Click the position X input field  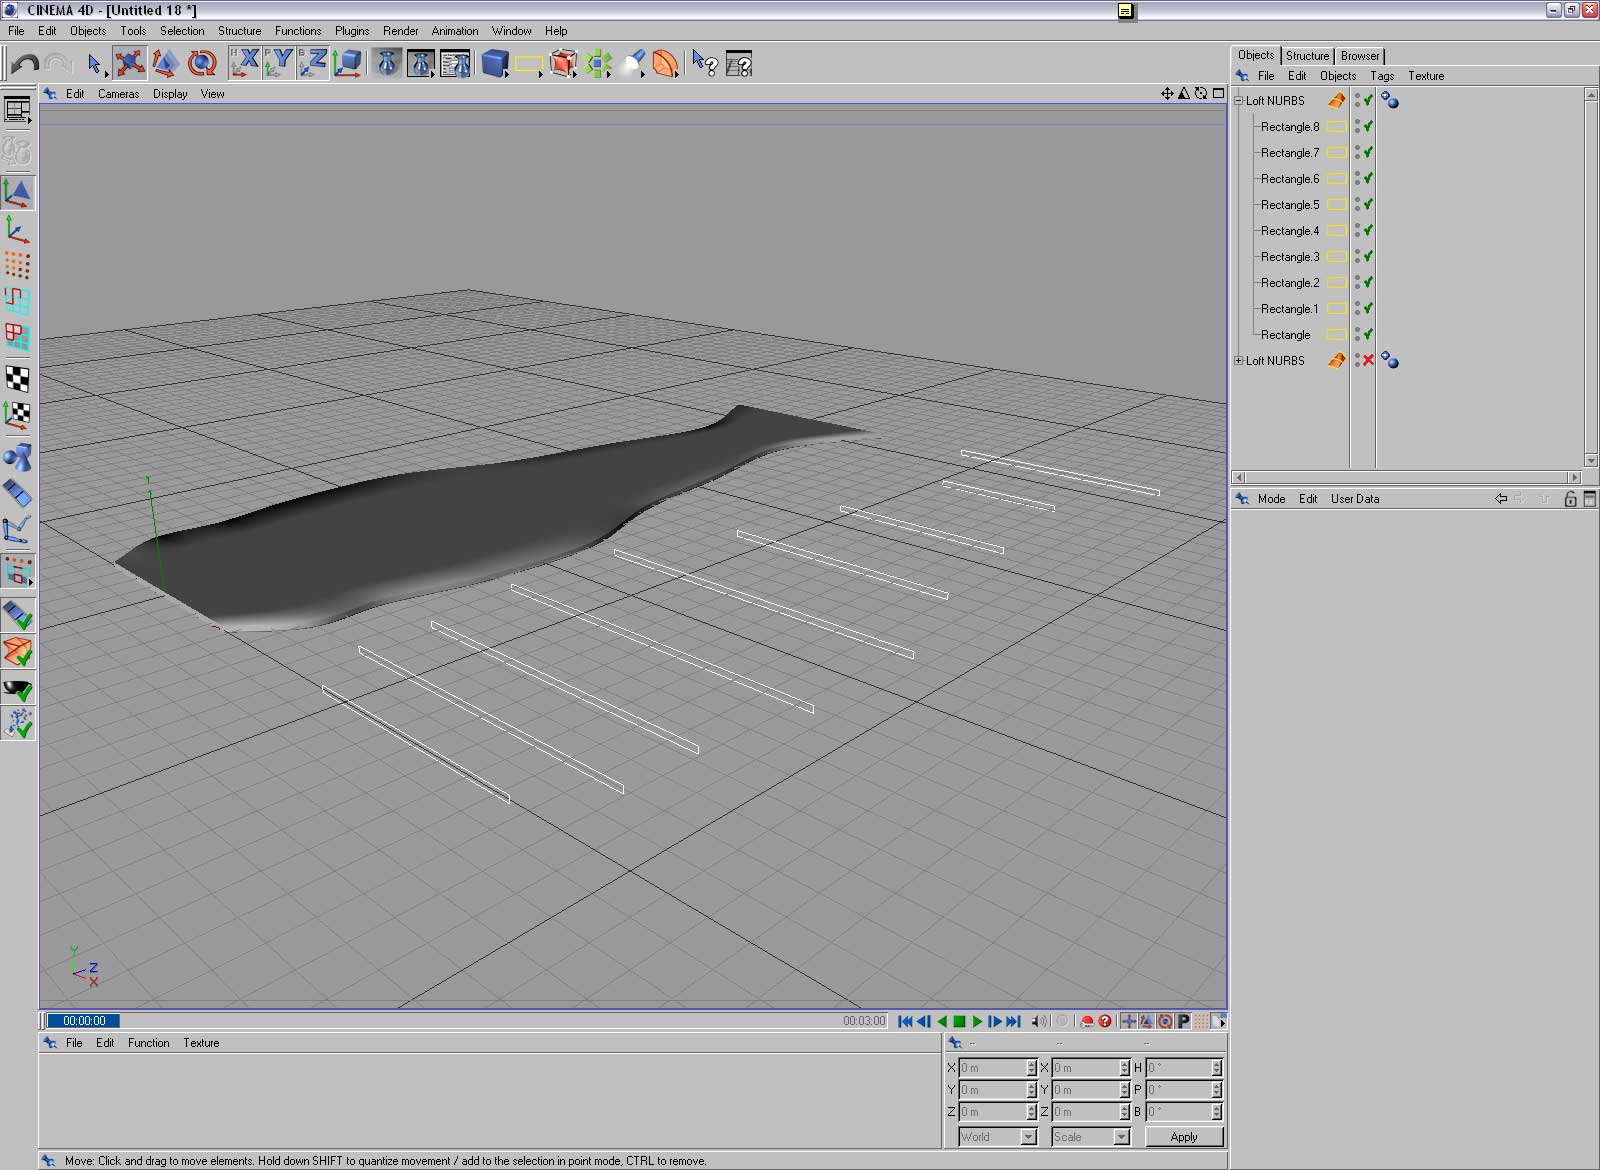pyautogui.click(x=992, y=1068)
